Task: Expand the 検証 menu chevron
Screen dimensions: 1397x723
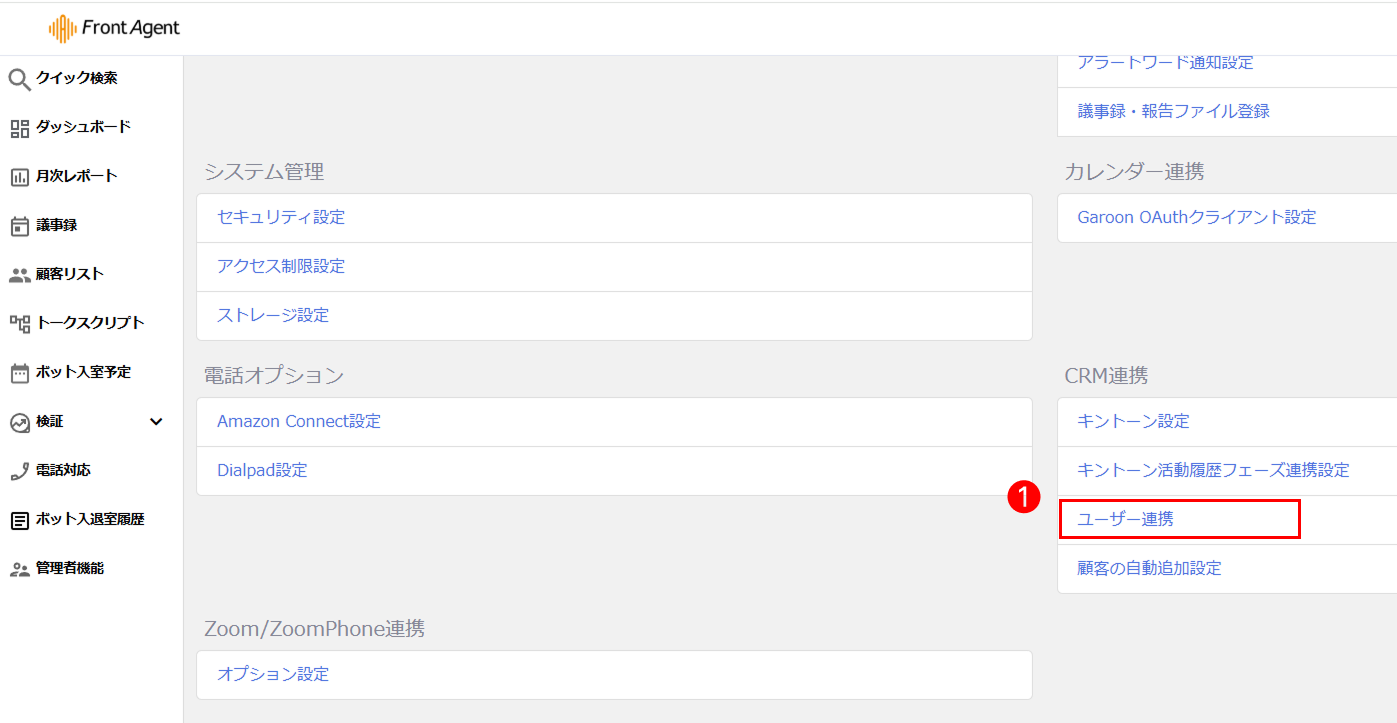Action: pyautogui.click(x=156, y=422)
